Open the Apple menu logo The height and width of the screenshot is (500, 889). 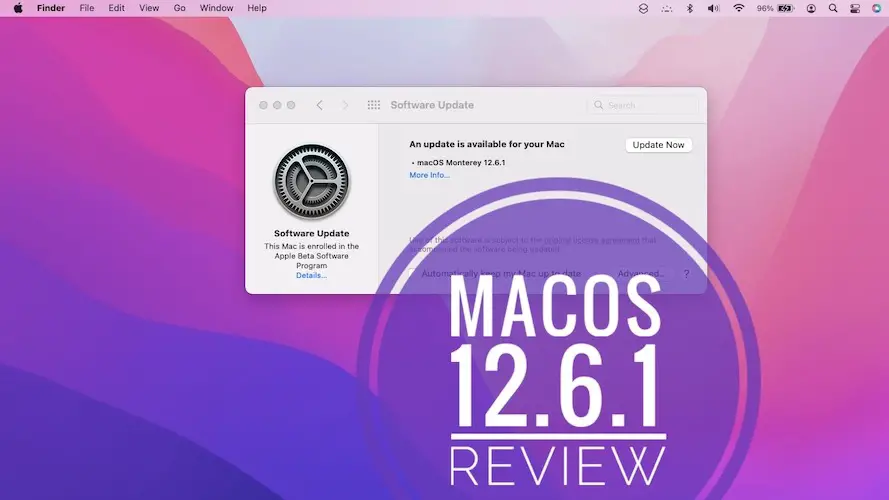tap(18, 8)
